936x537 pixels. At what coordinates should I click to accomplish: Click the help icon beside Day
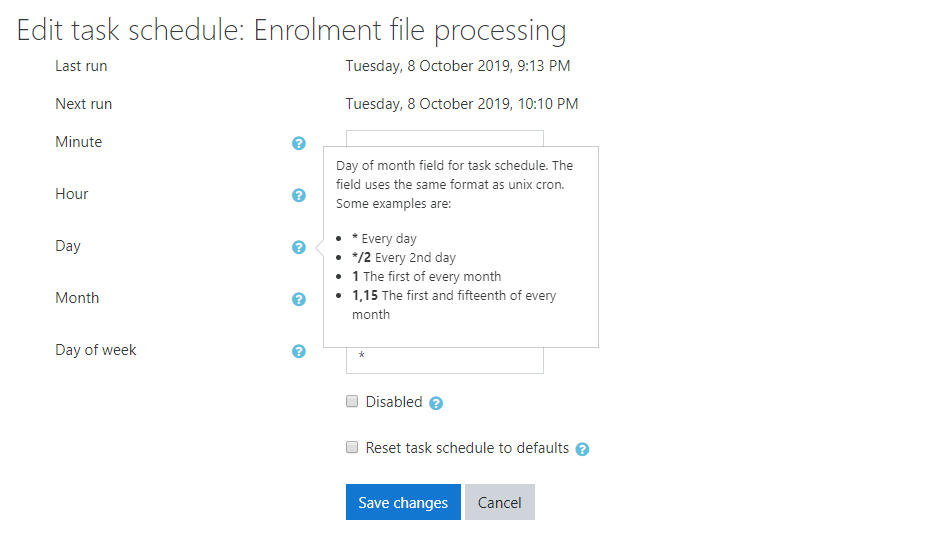(x=298, y=247)
